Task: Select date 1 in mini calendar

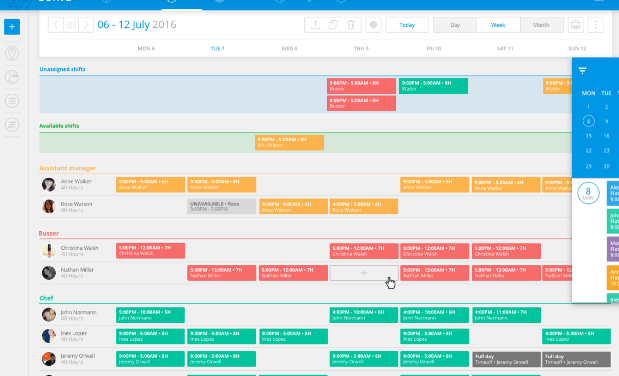Action: (588, 107)
